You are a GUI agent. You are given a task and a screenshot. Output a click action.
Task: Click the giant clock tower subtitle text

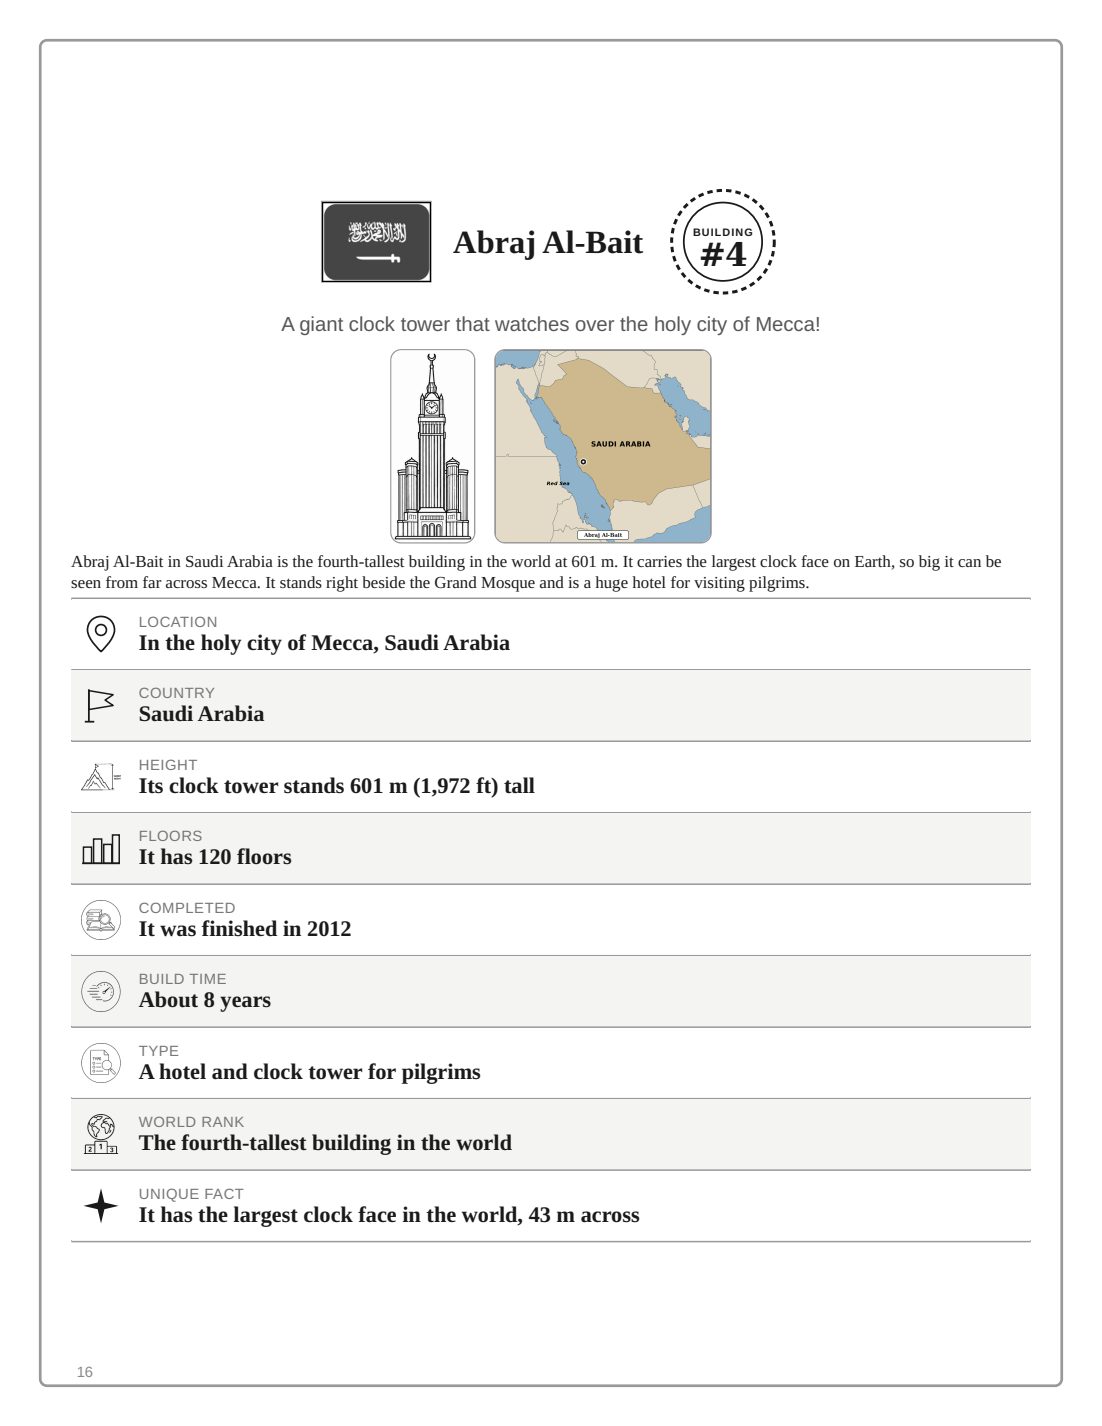tap(551, 324)
